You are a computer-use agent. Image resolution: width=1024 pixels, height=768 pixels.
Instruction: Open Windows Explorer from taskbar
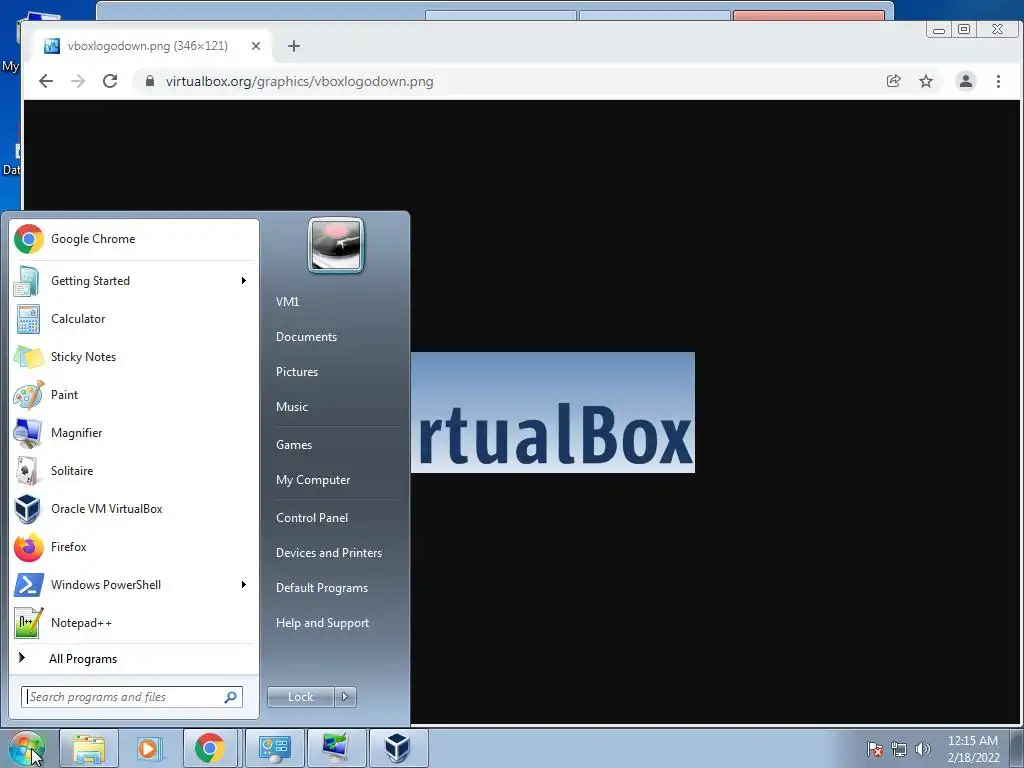pos(89,748)
